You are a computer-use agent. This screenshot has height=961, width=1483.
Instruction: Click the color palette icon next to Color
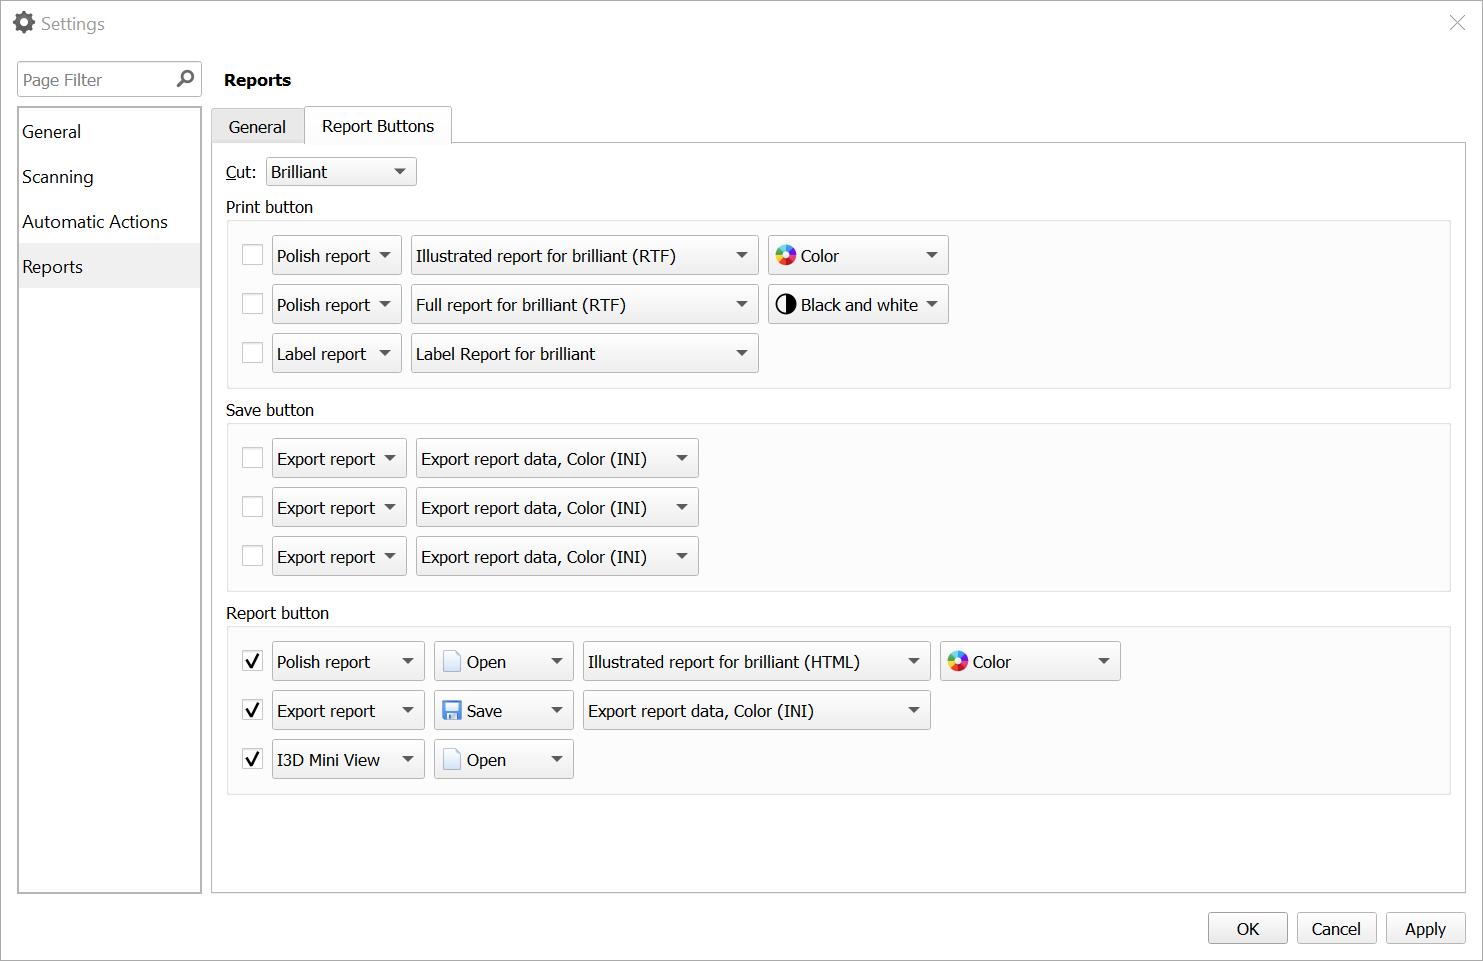tap(786, 255)
